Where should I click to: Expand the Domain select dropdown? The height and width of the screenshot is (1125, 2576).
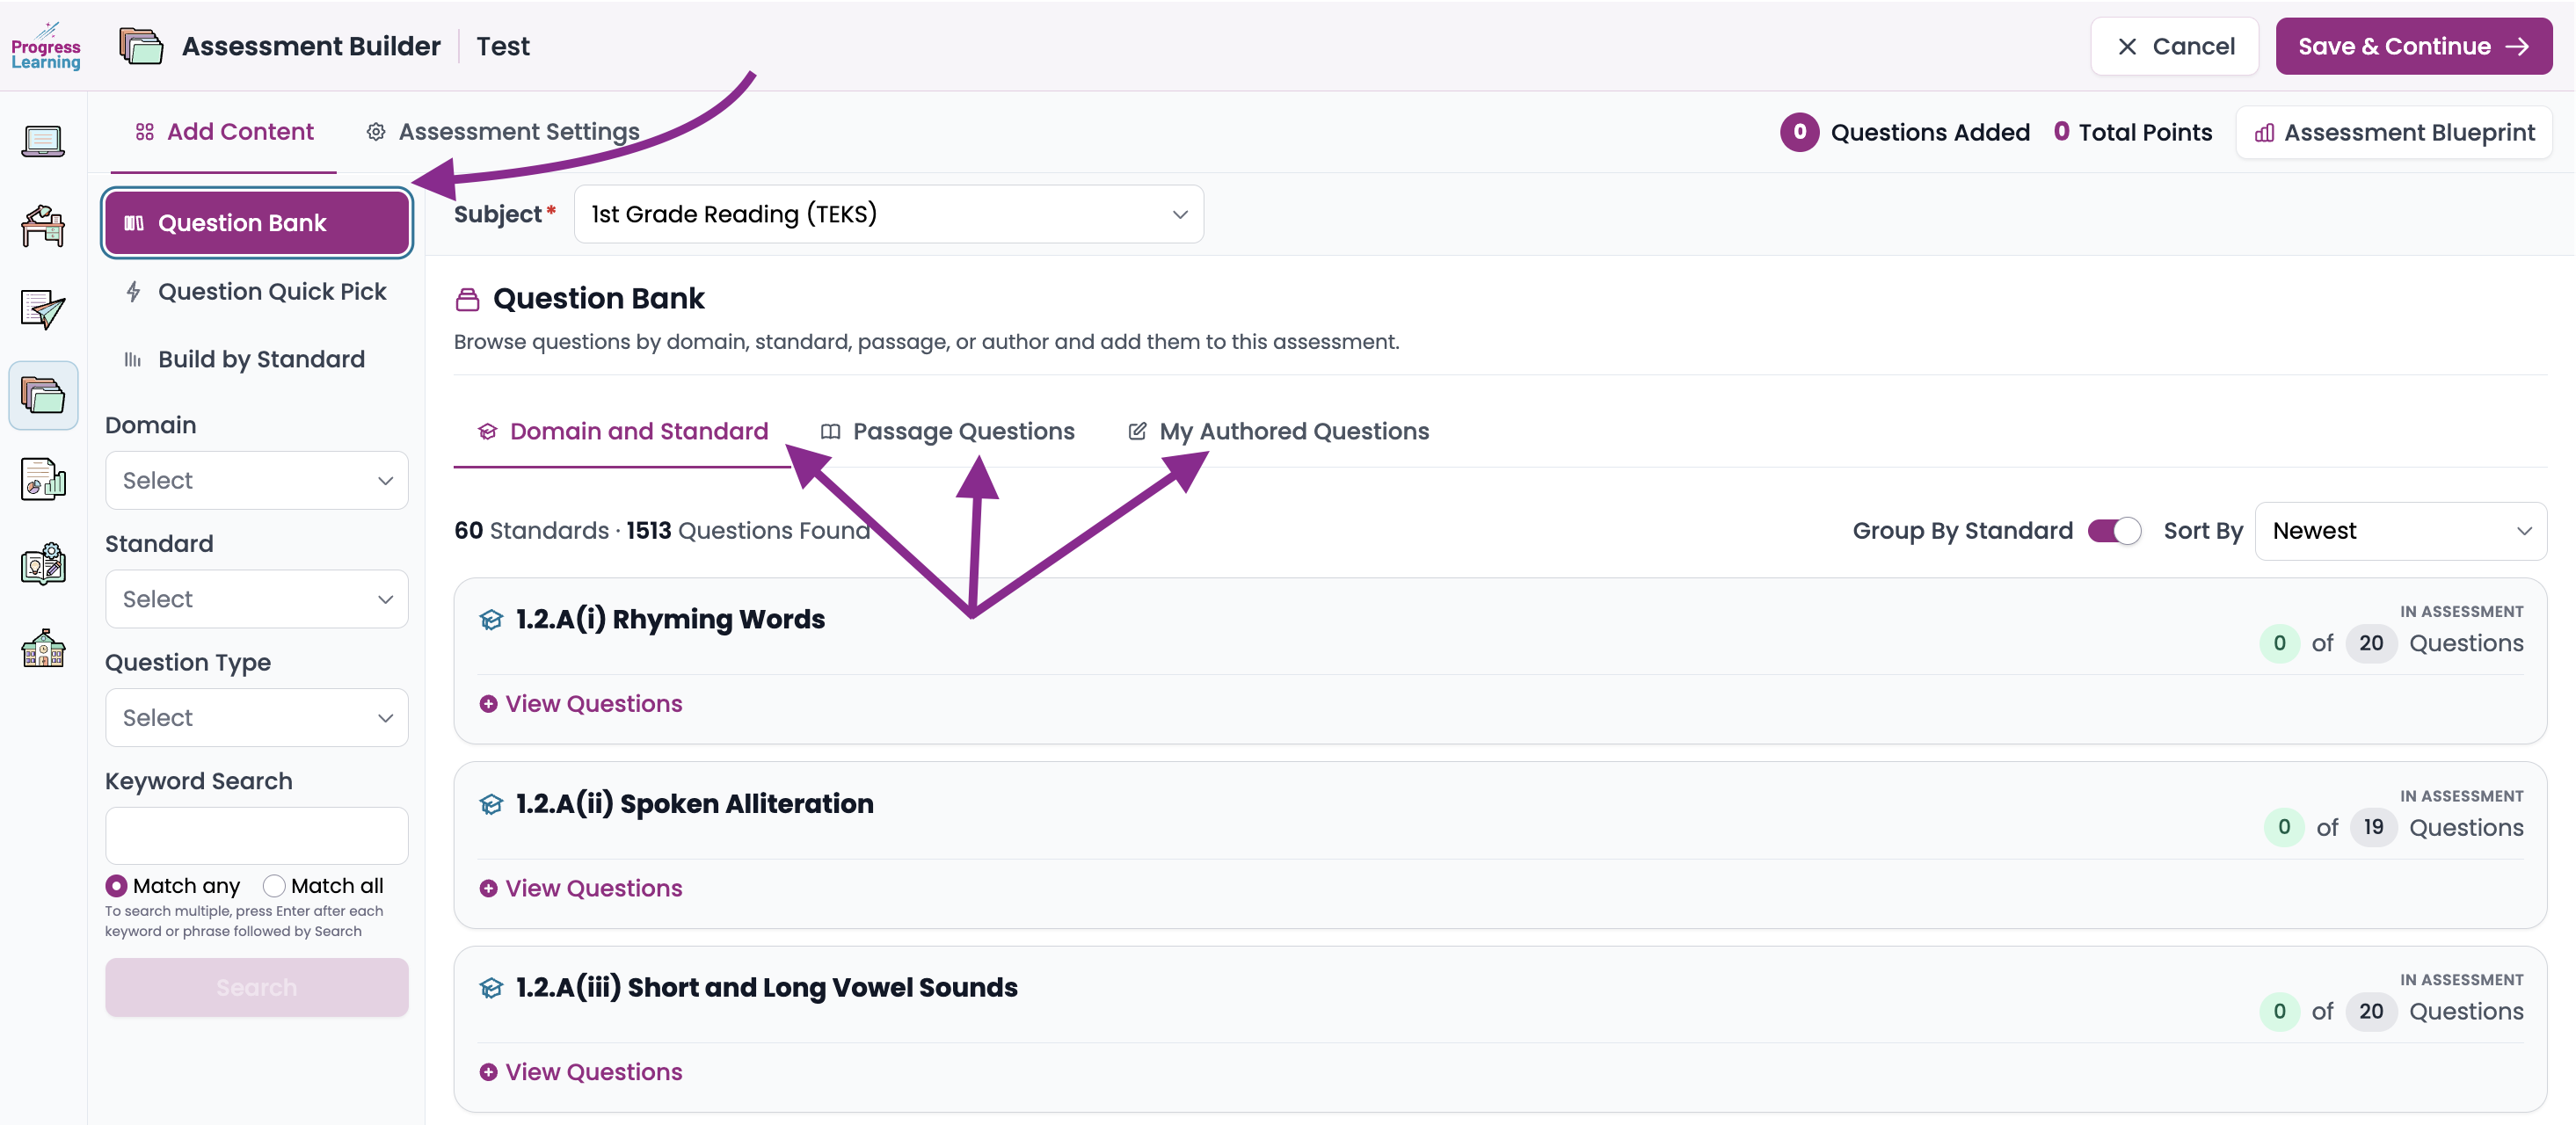257,481
